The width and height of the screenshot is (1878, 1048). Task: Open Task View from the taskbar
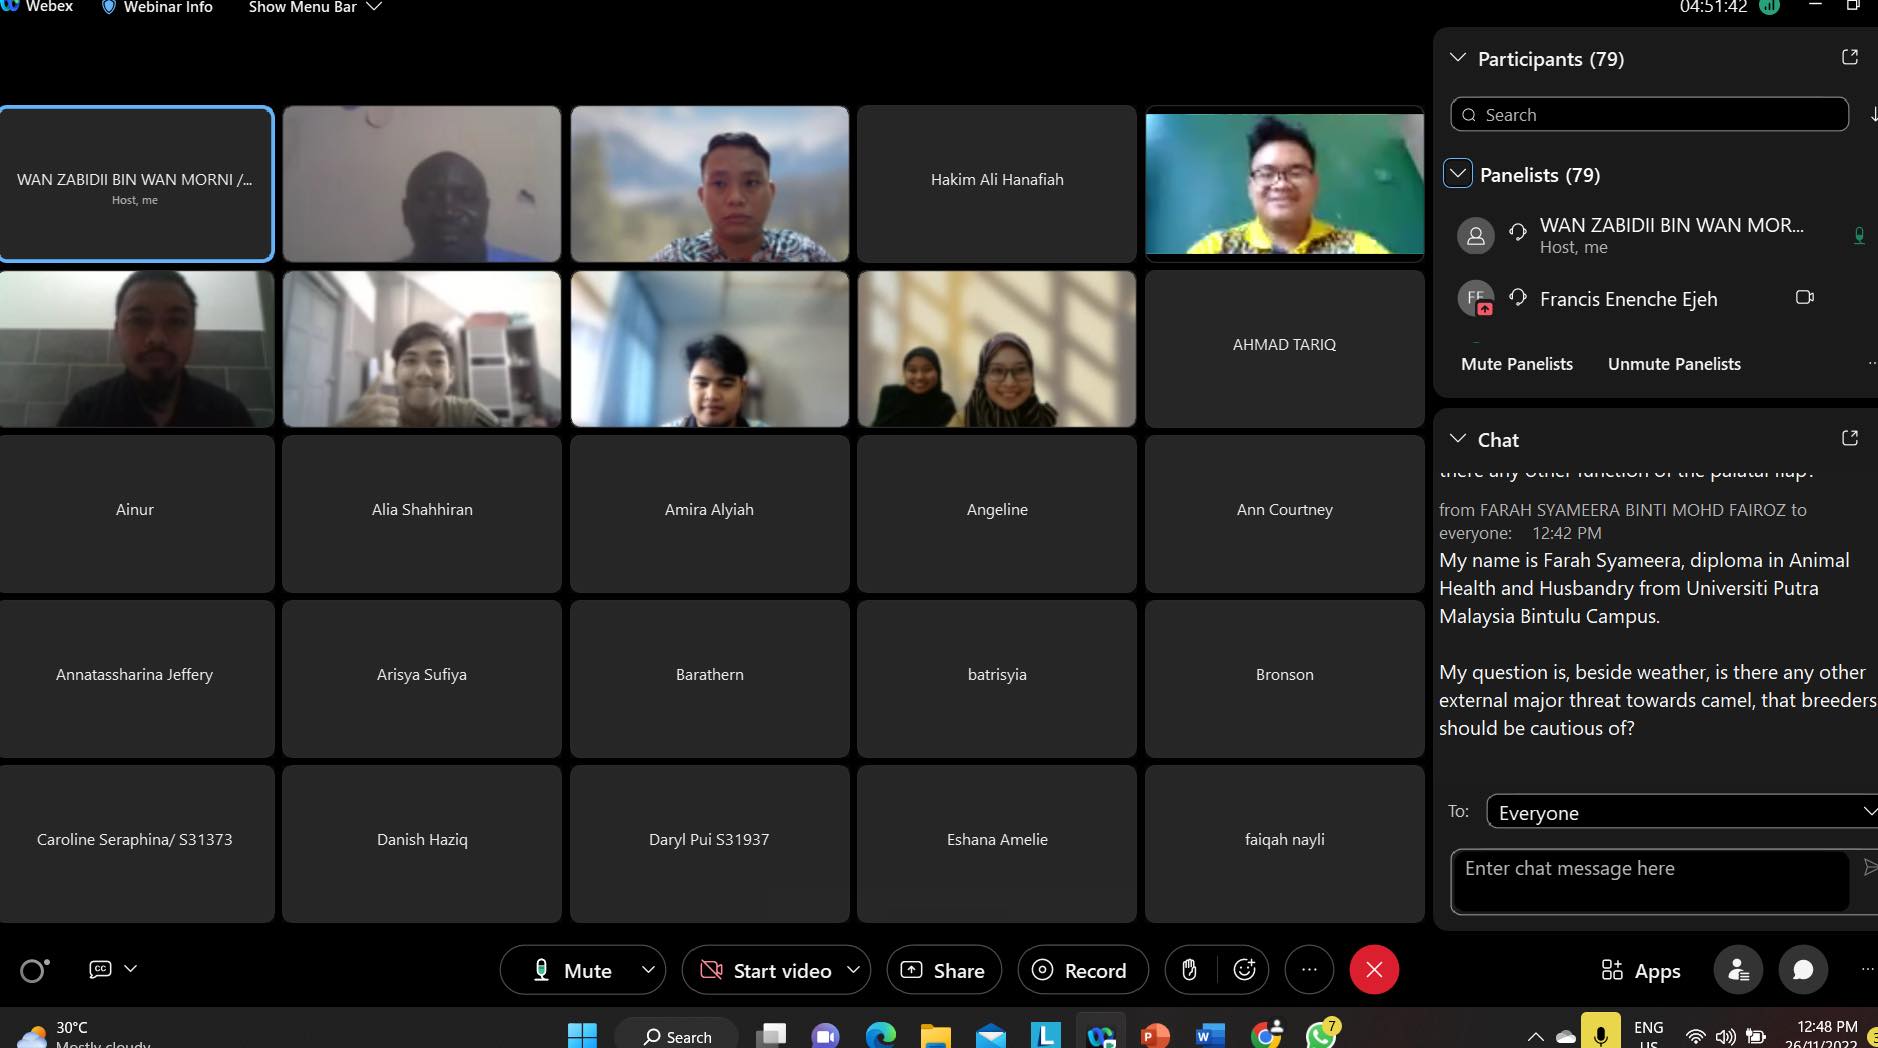770,1036
